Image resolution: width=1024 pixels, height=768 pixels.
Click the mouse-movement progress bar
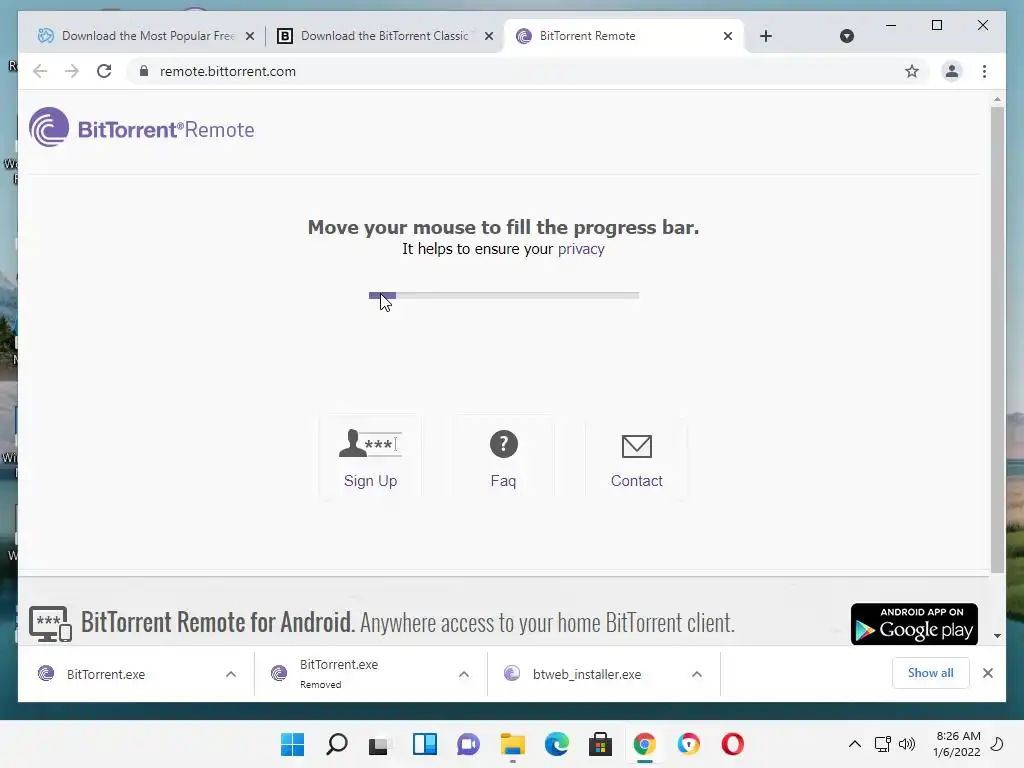point(504,295)
